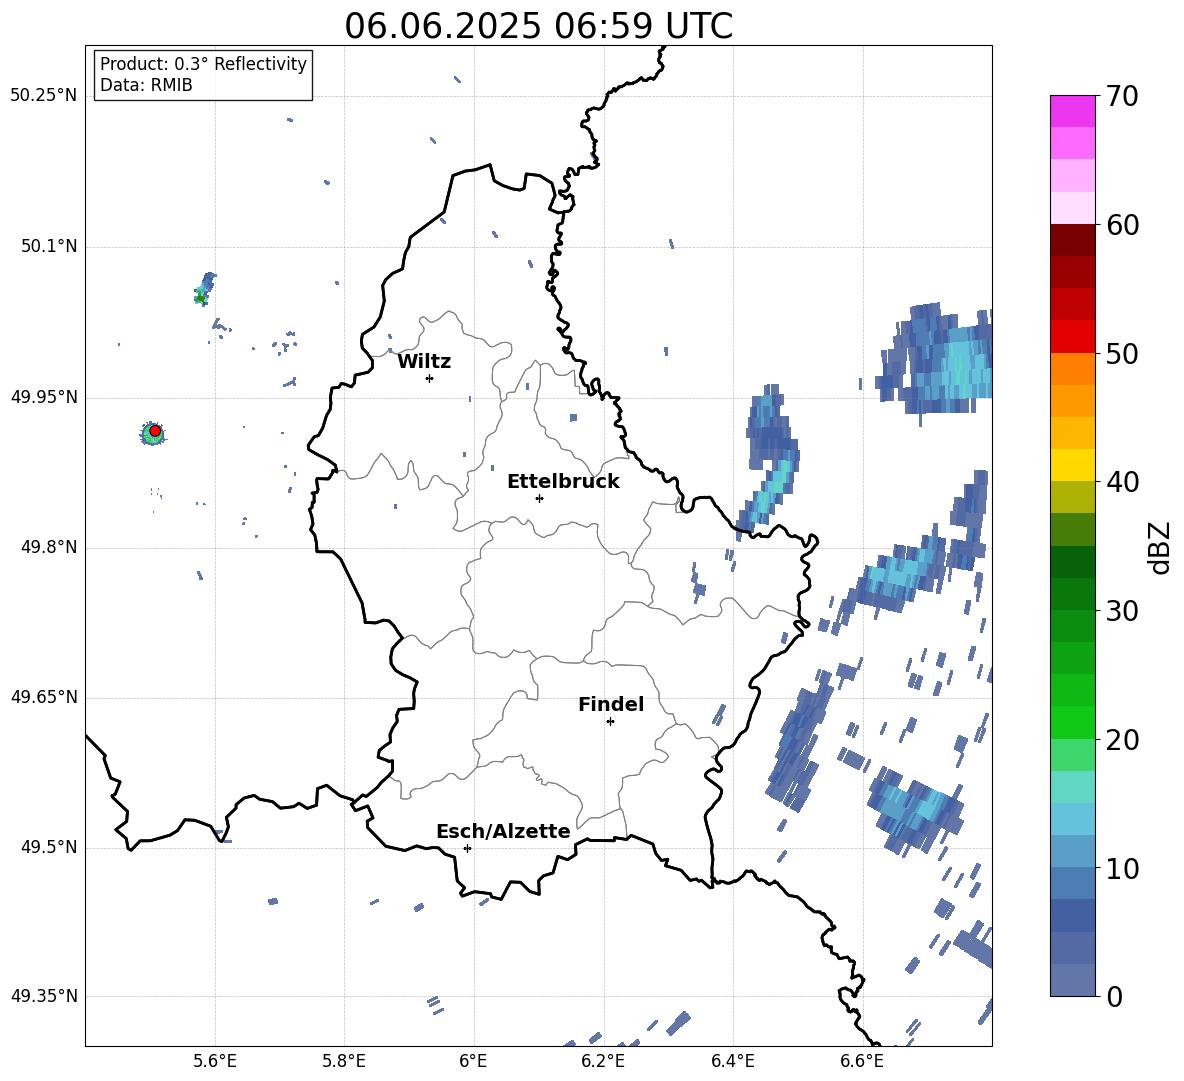Viewport: 1184px width, 1081px height.
Task: Click the 10 value on colorbar
Action: [x=1121, y=868]
